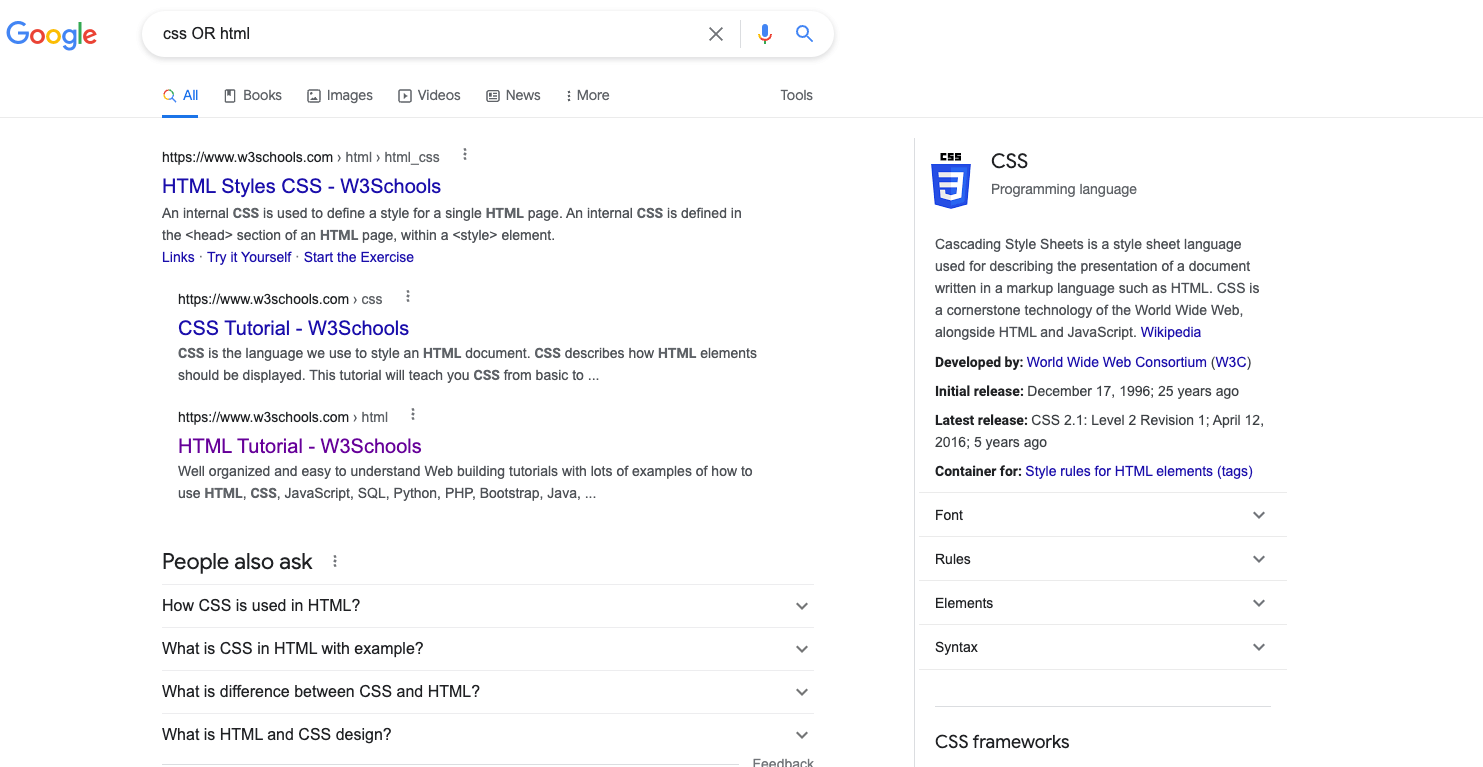This screenshot has width=1483, height=767.
Task: Open the People also ask three-dot menu
Action: coord(335,562)
